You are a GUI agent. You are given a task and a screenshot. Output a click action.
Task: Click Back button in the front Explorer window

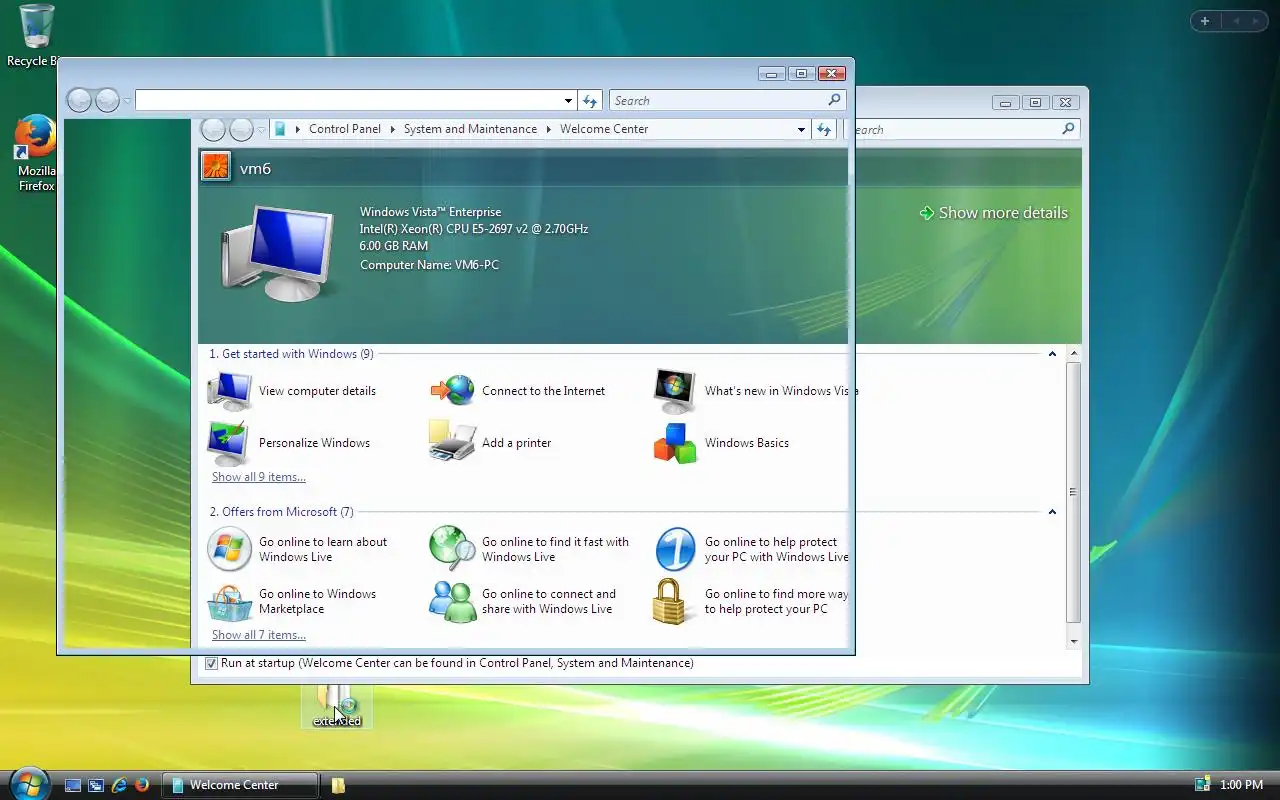(79, 100)
